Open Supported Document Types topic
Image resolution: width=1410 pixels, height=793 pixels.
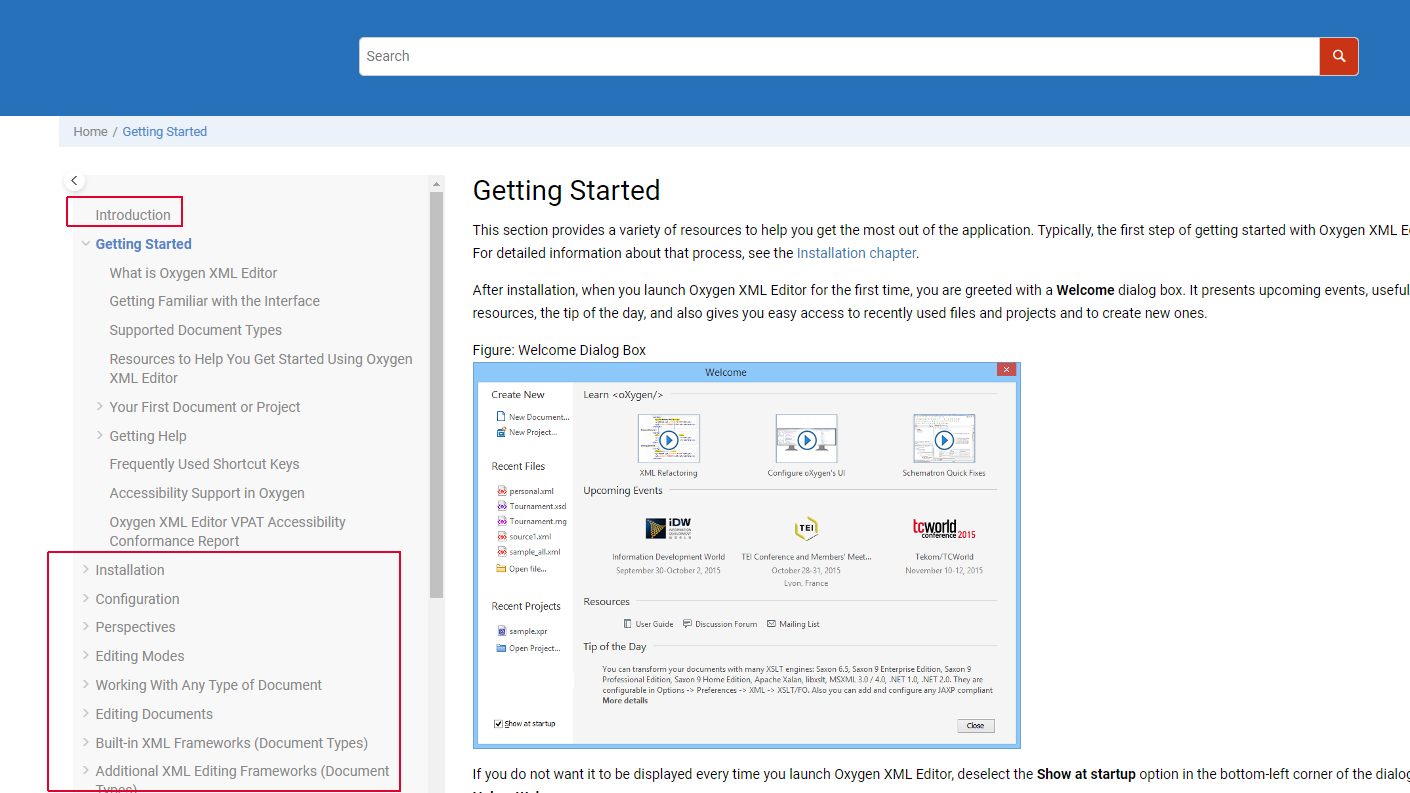click(x=196, y=330)
